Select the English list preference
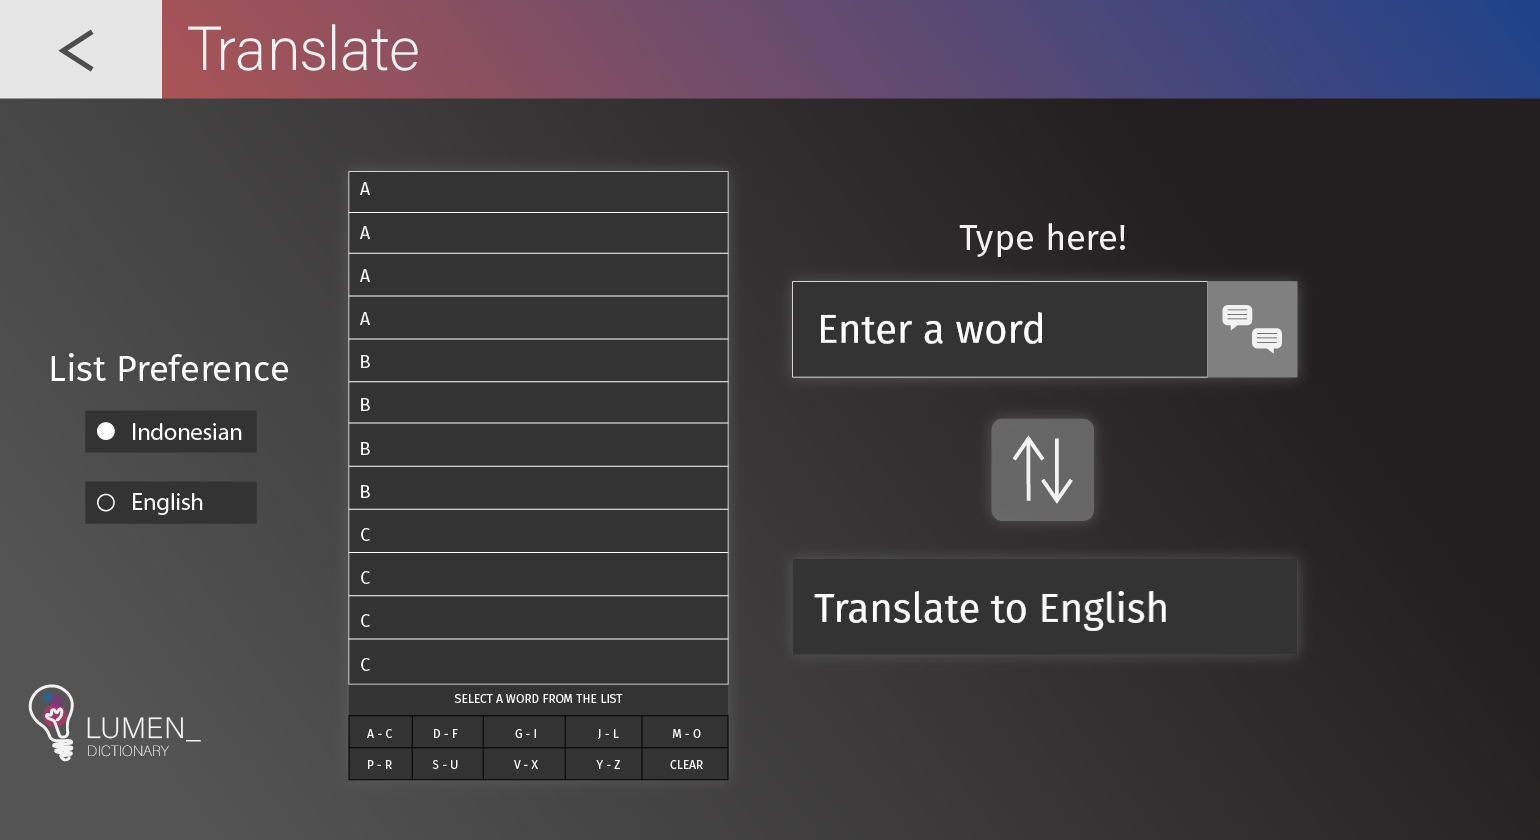 tap(170, 502)
